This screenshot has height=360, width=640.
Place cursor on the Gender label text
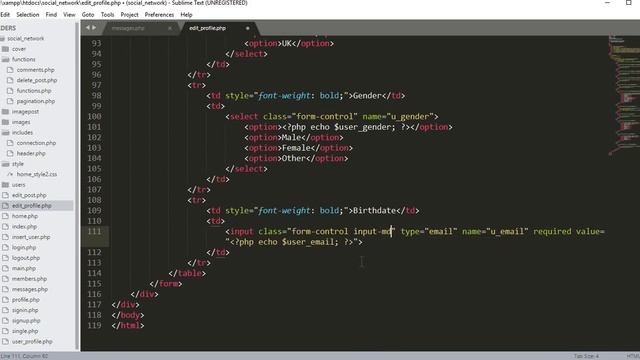click(367, 96)
